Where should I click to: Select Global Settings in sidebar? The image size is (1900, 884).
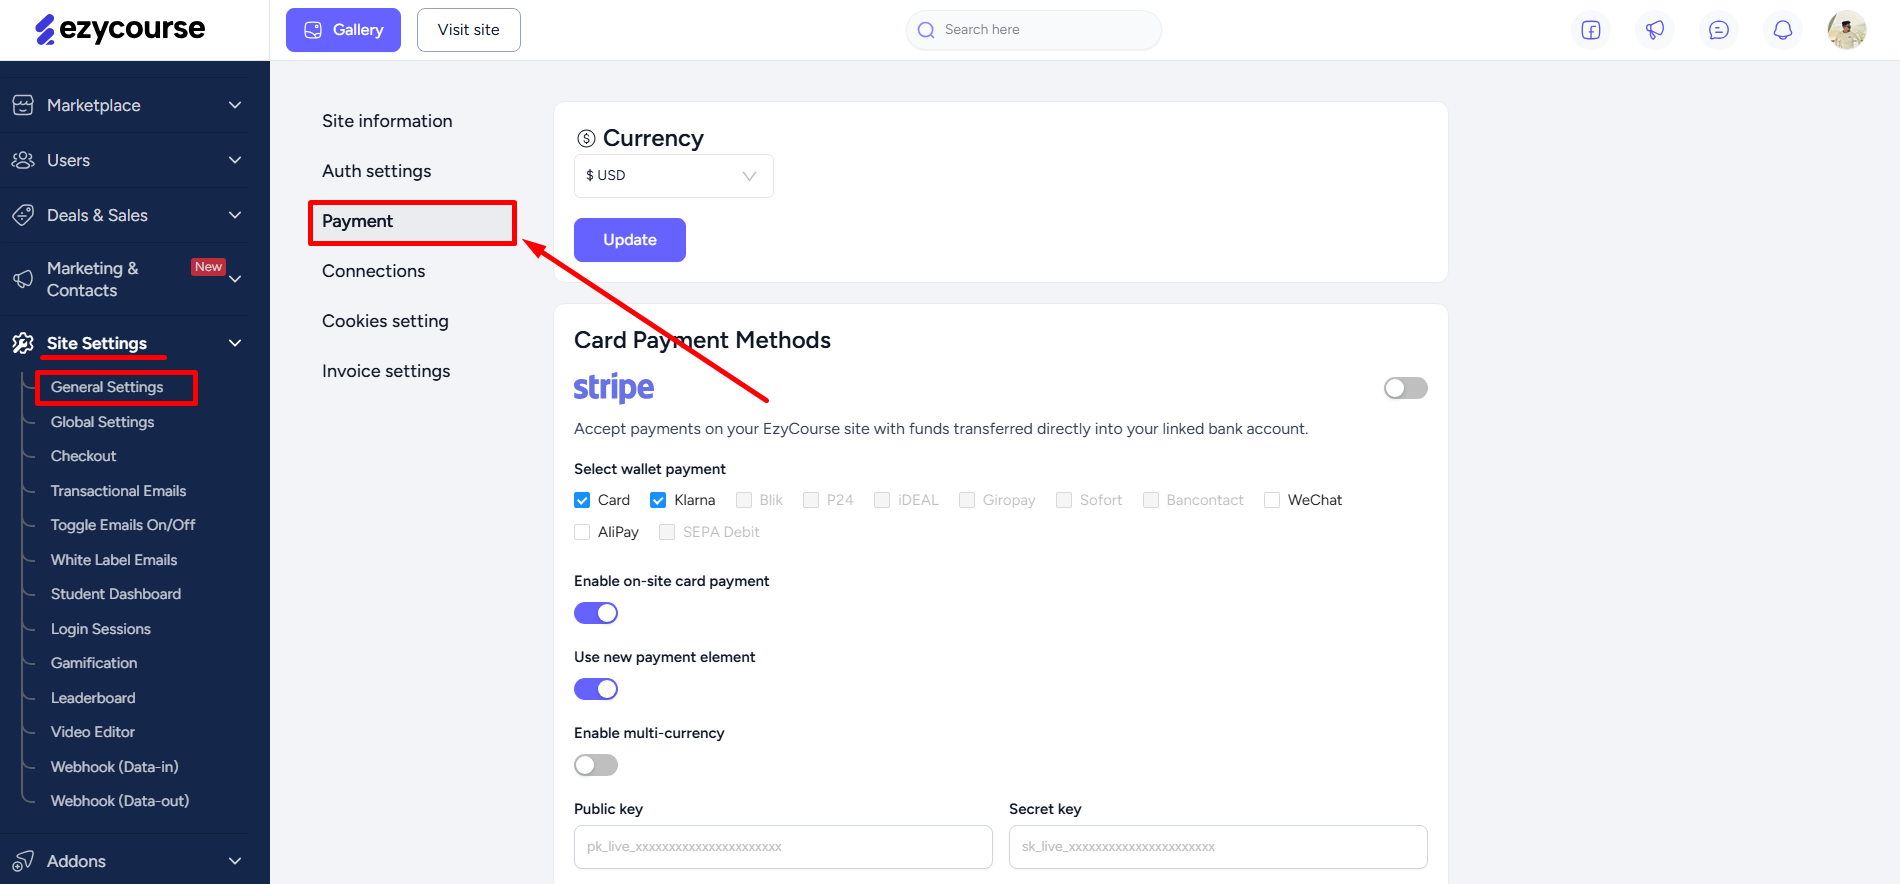[x=103, y=422]
